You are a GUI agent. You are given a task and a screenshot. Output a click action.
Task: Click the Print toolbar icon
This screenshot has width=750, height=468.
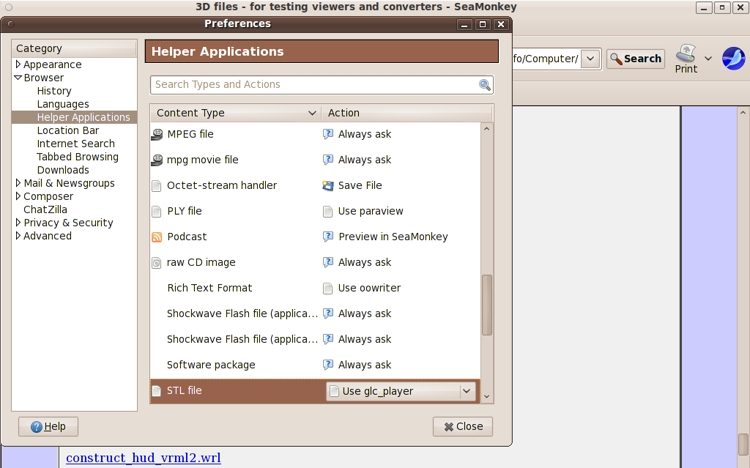(686, 54)
